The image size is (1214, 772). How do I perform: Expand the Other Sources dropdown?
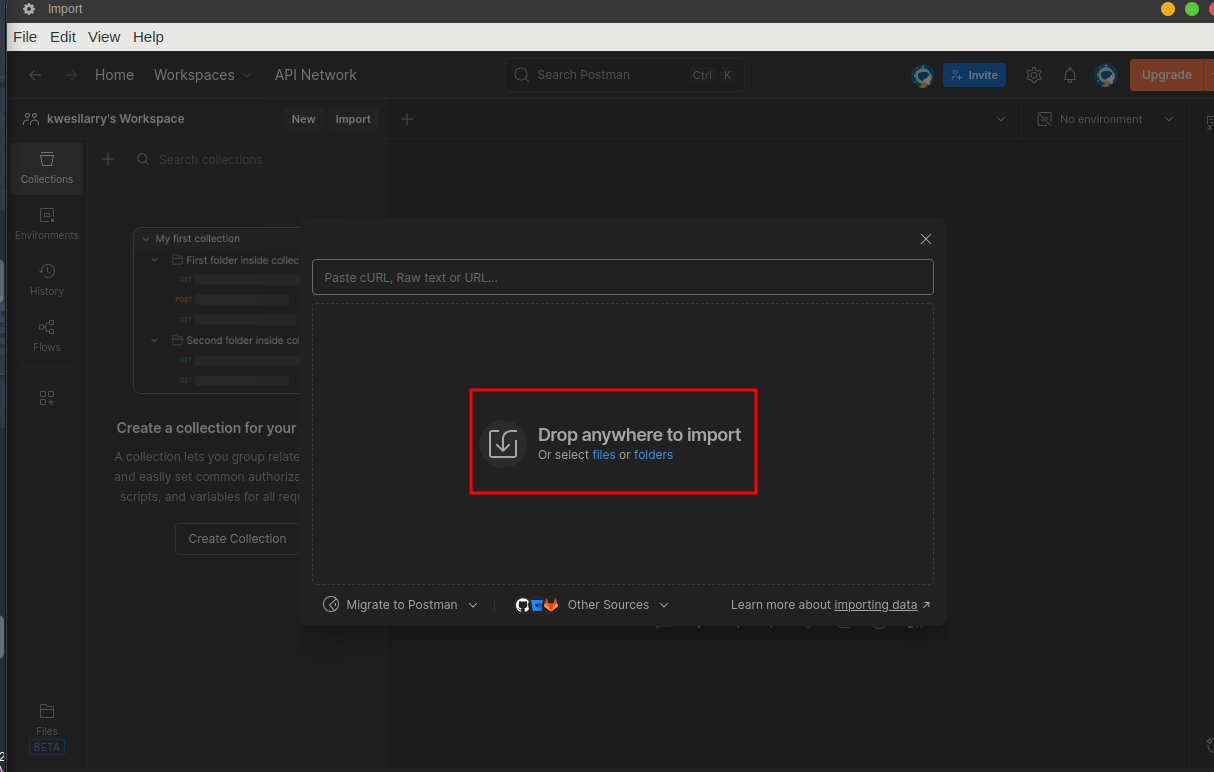pos(608,604)
